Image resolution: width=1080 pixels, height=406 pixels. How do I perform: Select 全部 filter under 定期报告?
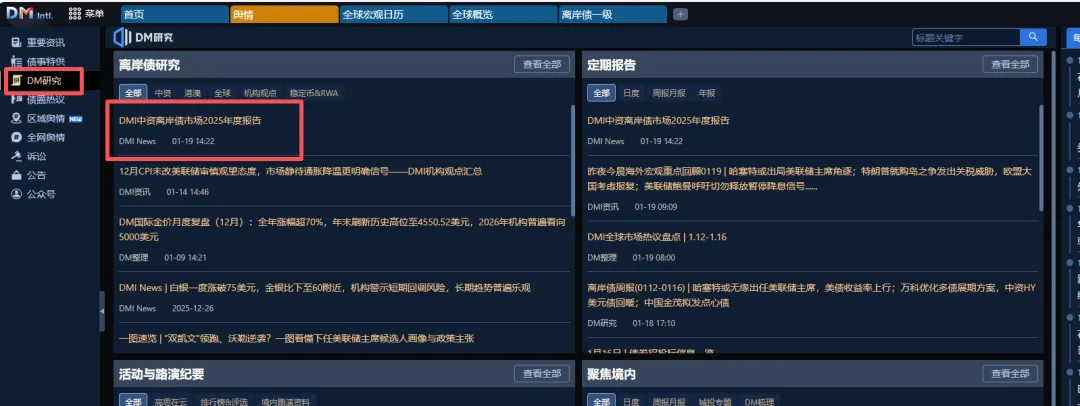(x=601, y=93)
